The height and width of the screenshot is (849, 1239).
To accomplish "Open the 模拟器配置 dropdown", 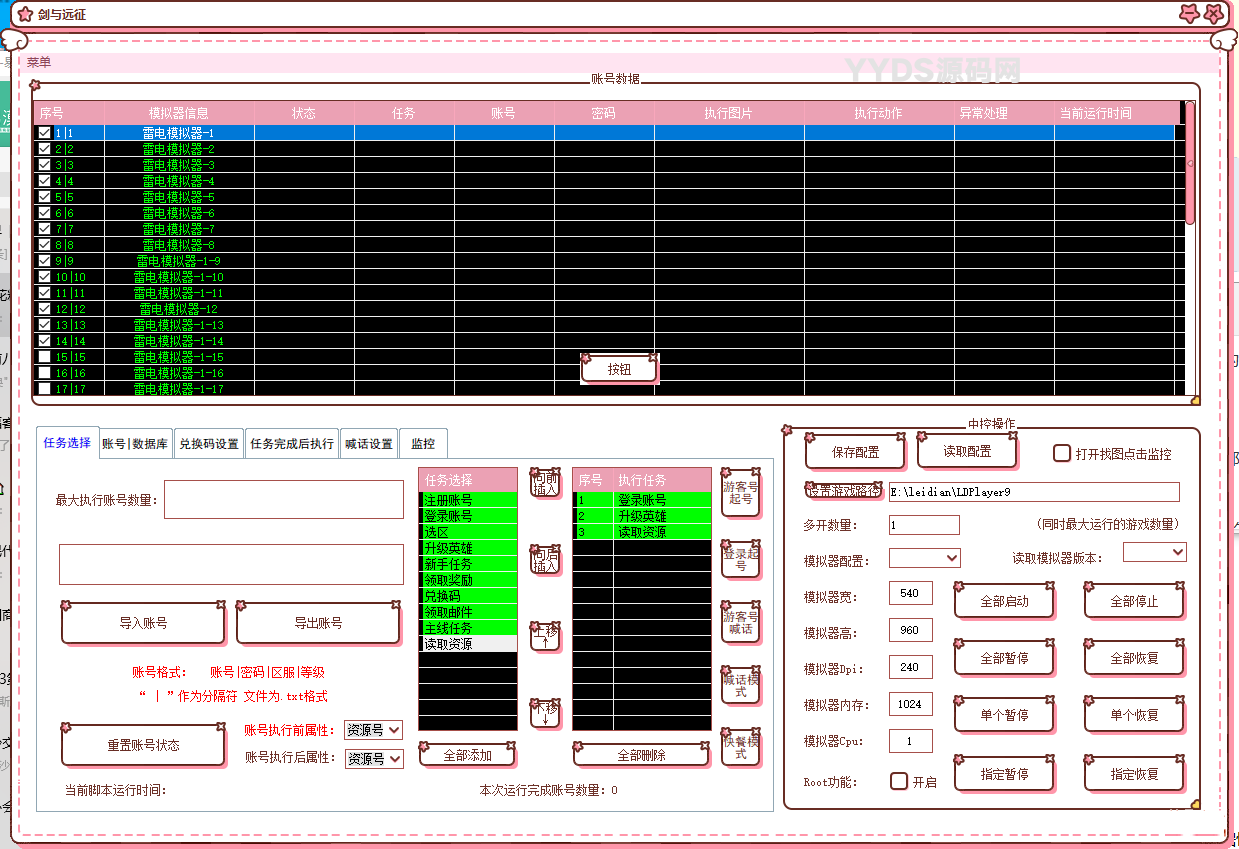I will point(924,558).
